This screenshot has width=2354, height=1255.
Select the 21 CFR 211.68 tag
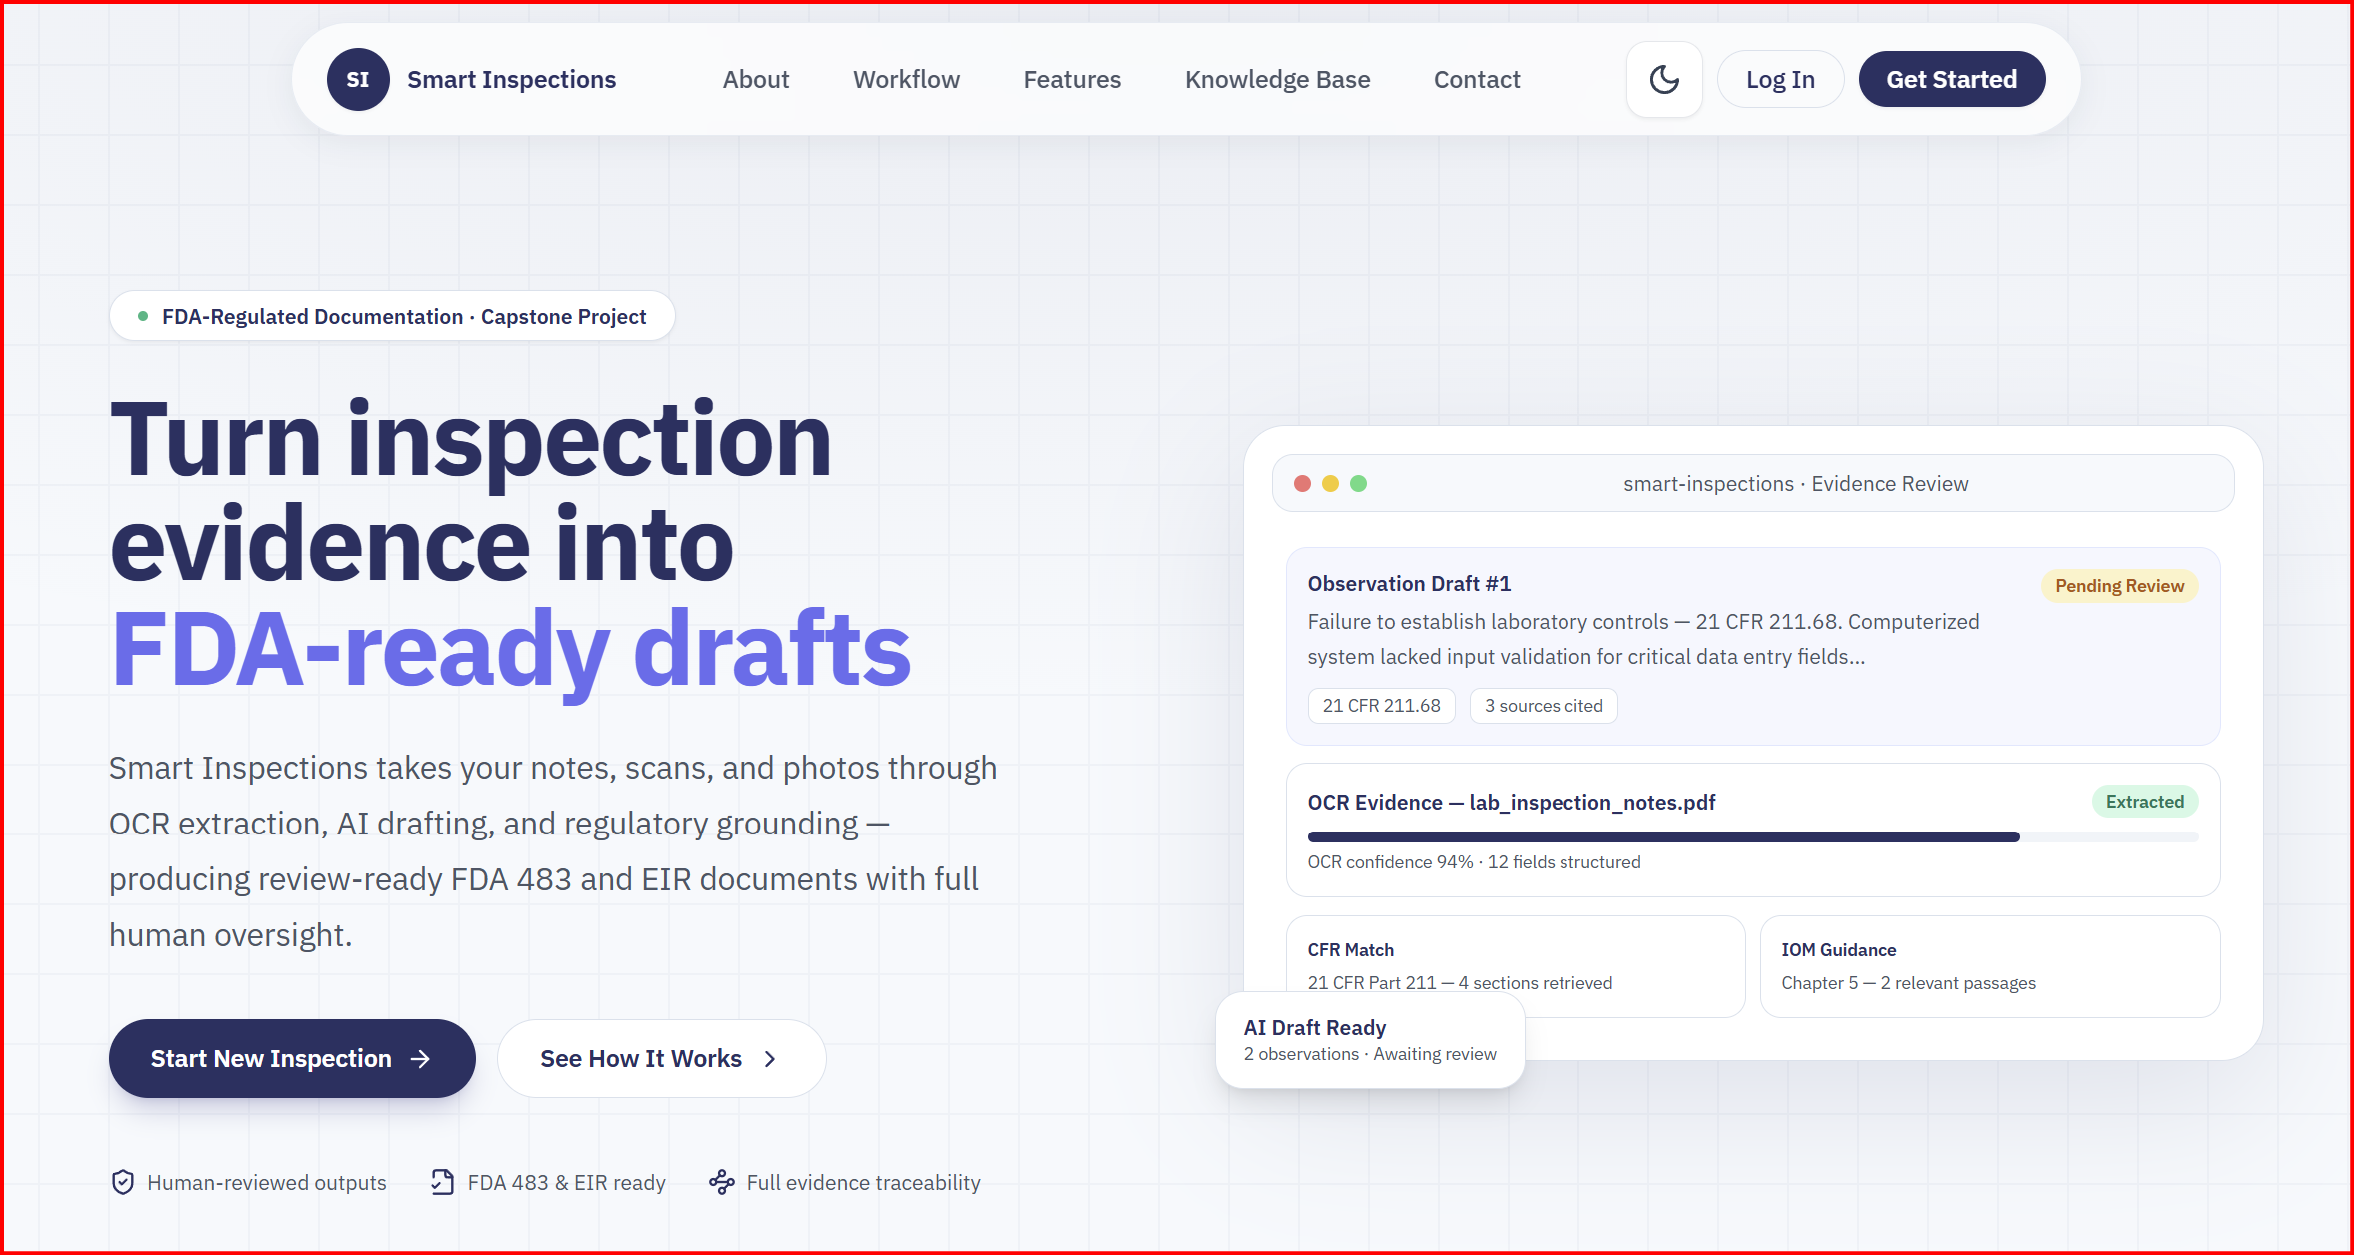point(1381,706)
